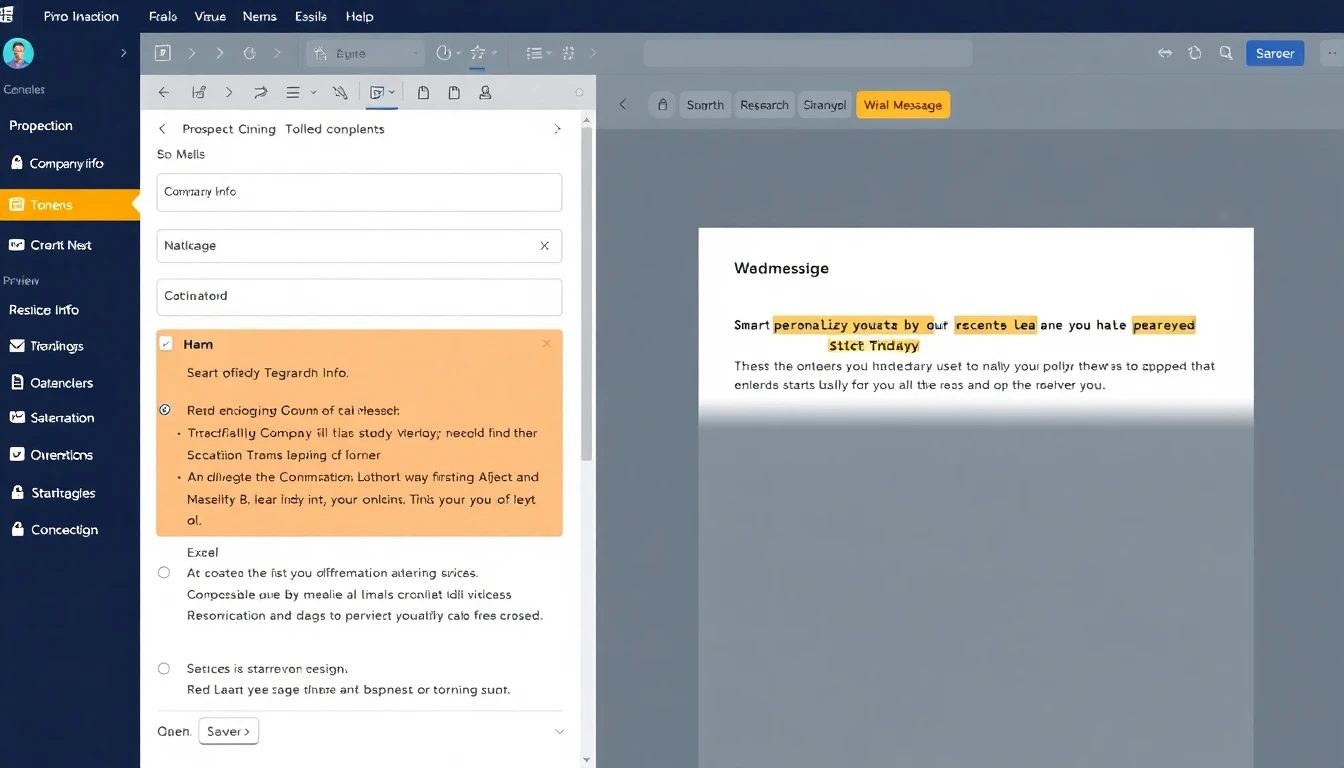The width and height of the screenshot is (1344, 768).
Task: Click the person icon in the panel toolbar
Action: click(x=485, y=93)
